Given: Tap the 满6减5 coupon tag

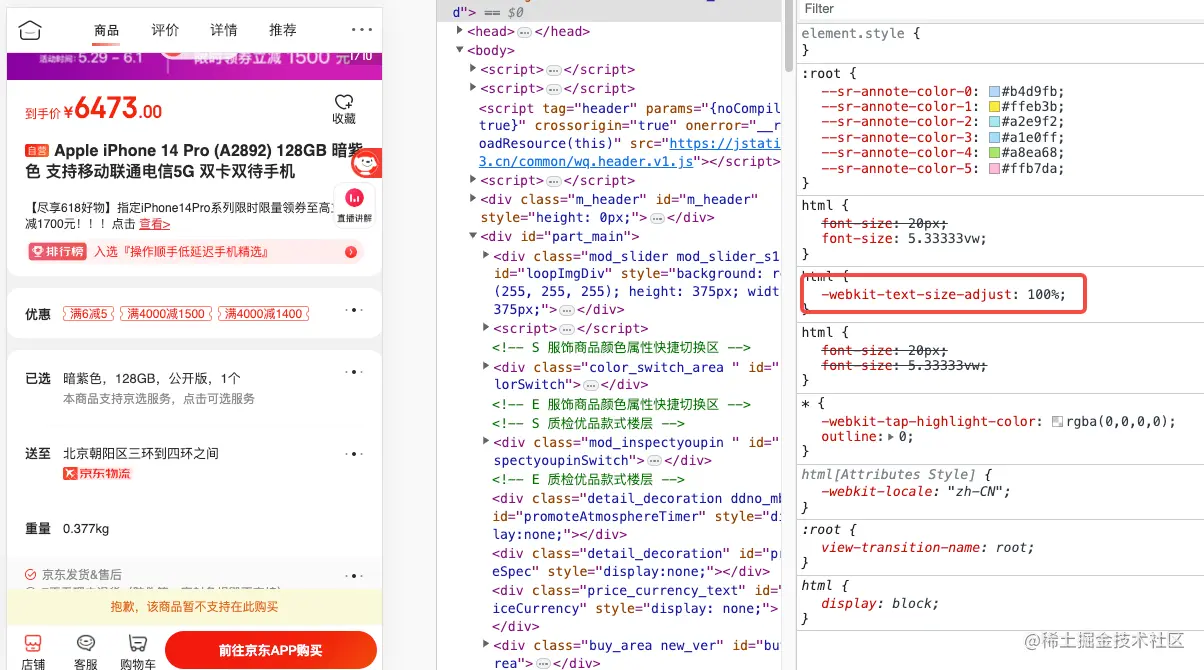Looking at the screenshot, I should (88, 314).
